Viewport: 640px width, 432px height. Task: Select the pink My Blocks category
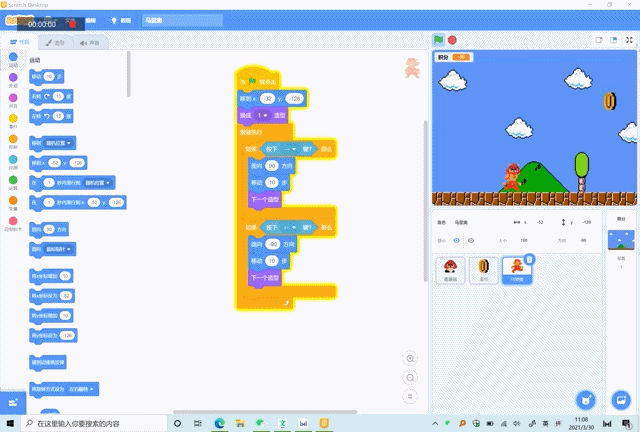[13, 223]
